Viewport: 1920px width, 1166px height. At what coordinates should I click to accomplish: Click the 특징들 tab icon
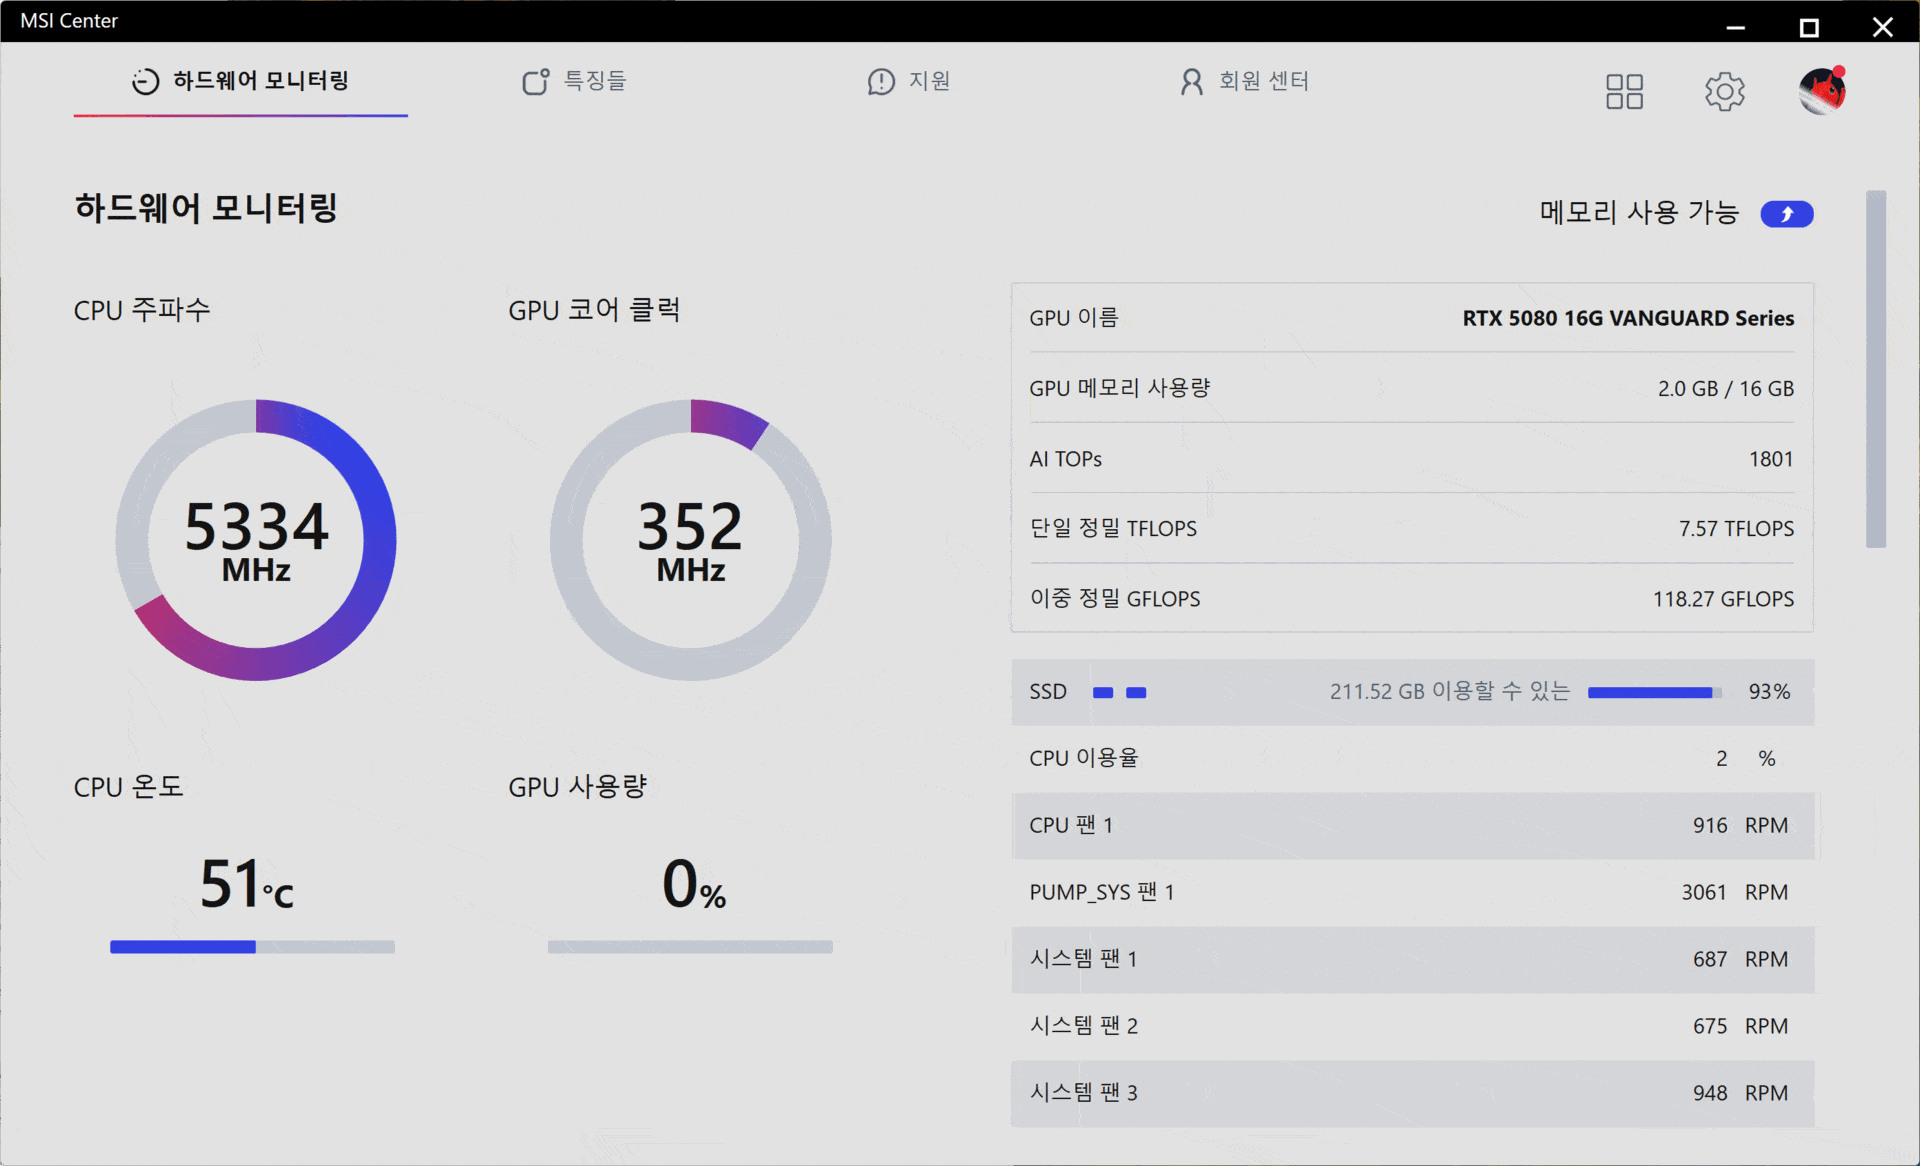click(x=536, y=81)
